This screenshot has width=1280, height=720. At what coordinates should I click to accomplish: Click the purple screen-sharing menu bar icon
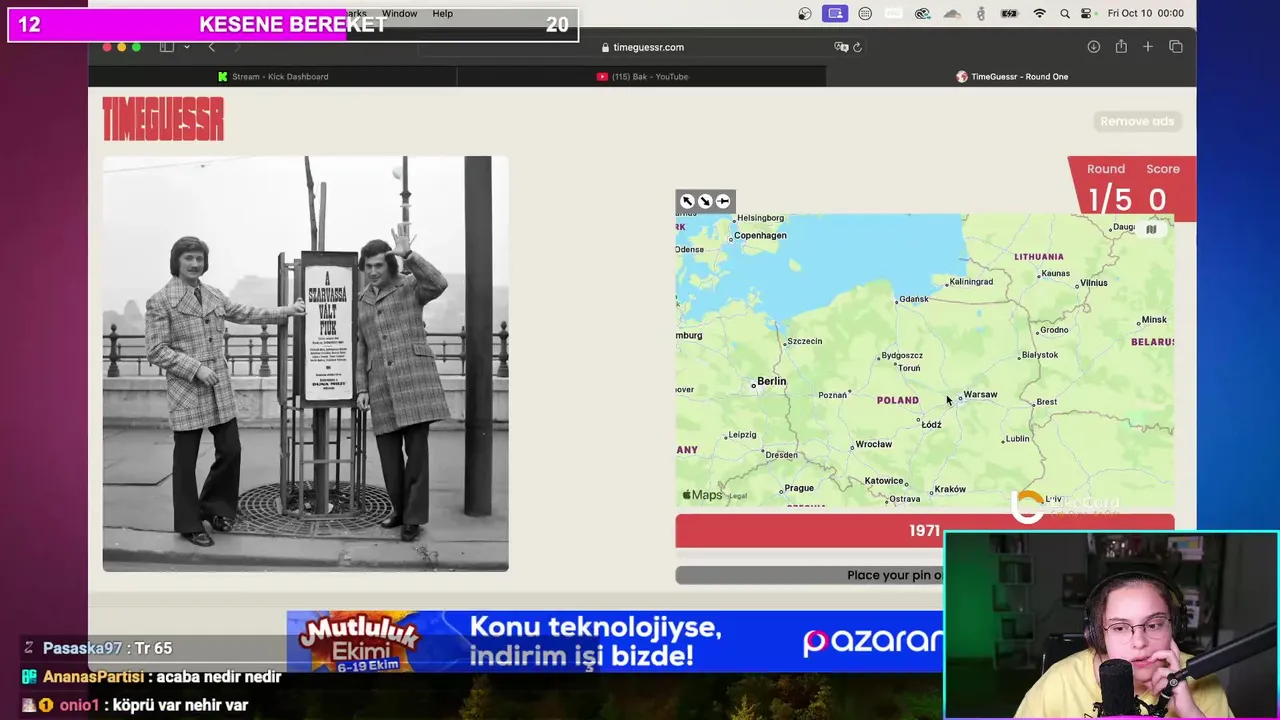point(835,13)
